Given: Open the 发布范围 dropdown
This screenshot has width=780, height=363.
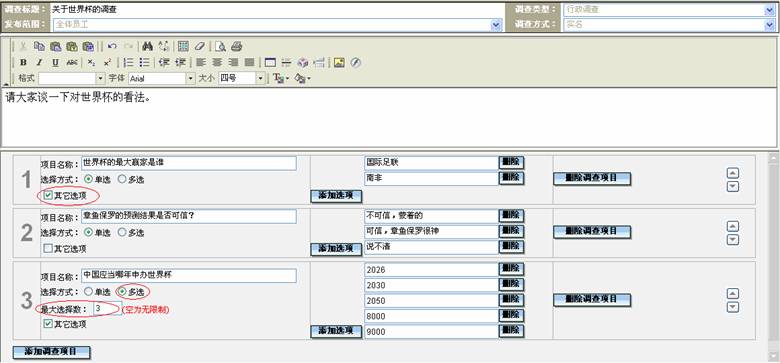Looking at the screenshot, I should point(496,24).
